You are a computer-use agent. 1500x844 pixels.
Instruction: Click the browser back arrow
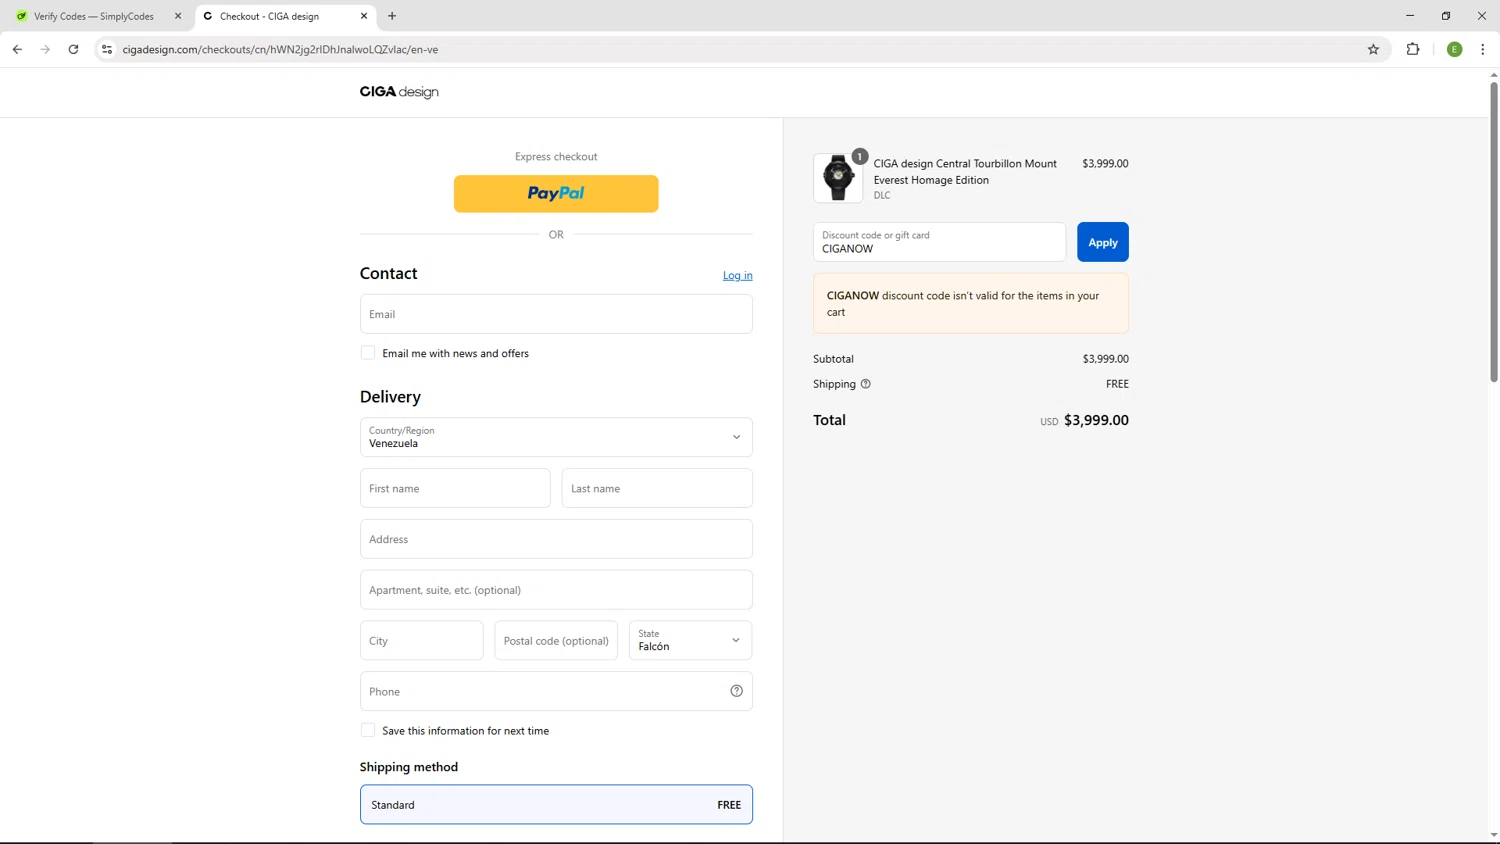coord(17,49)
